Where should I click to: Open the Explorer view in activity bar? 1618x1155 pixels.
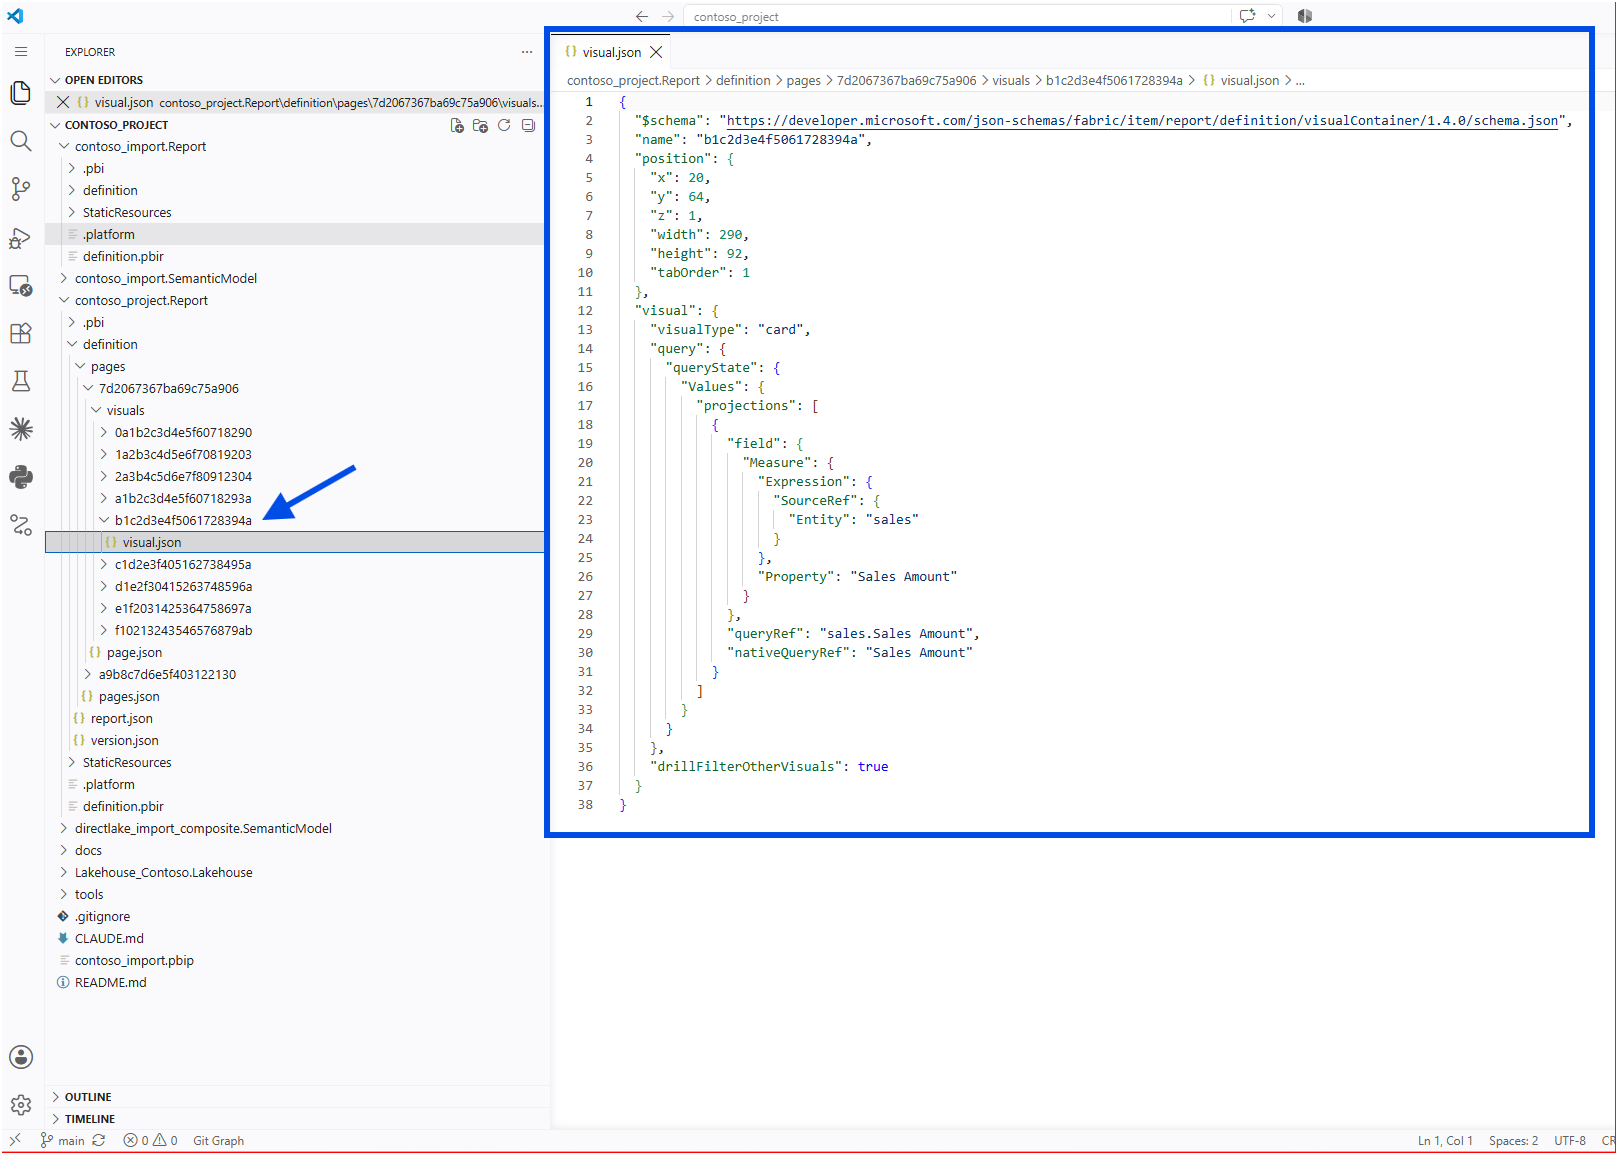pos(21,93)
